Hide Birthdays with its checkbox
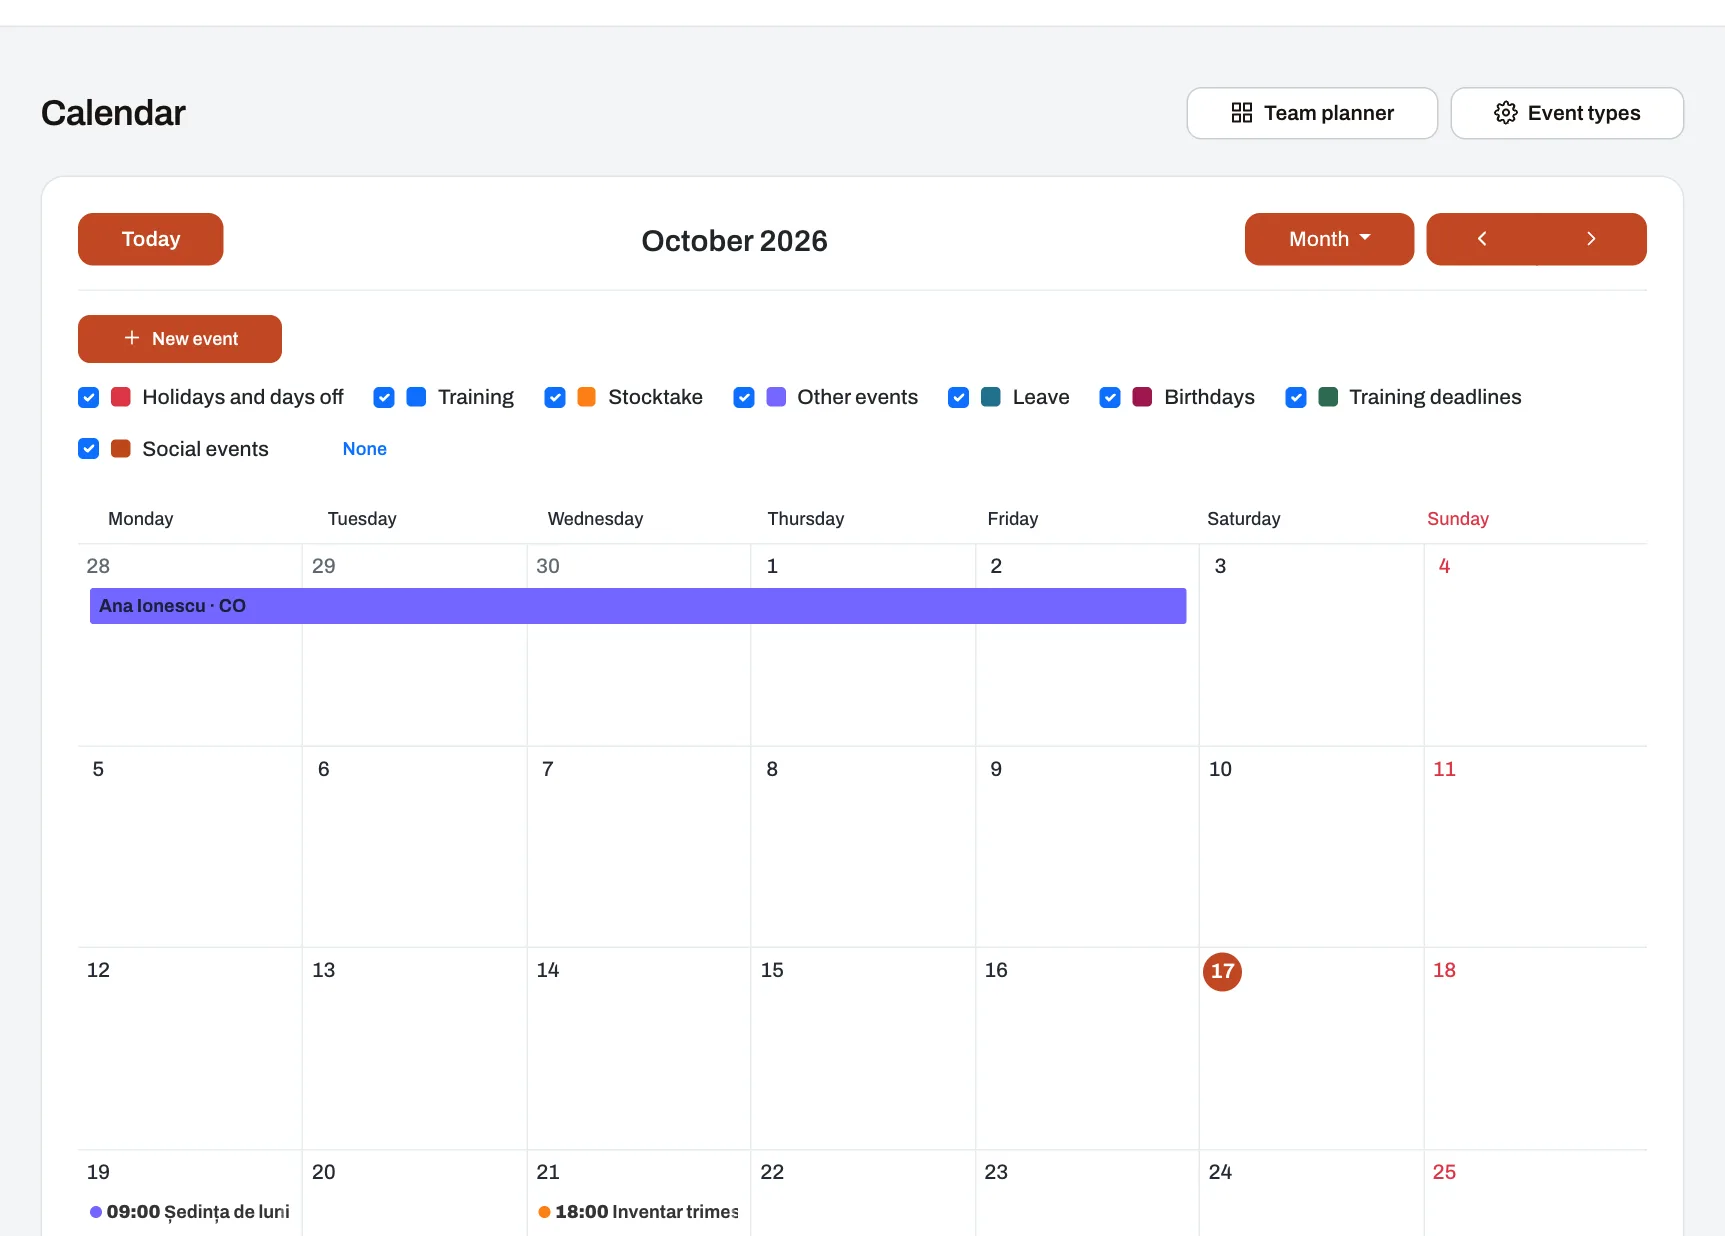 pos(1110,397)
